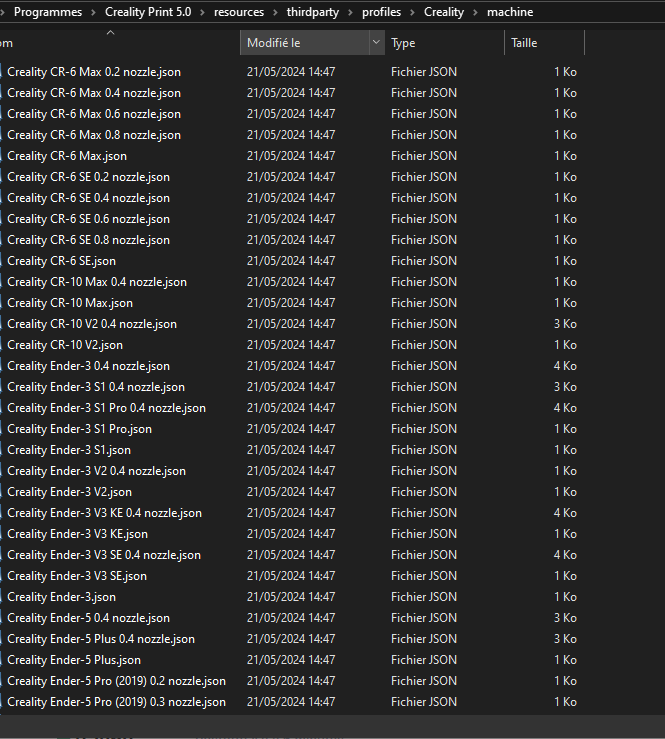The height and width of the screenshot is (739, 665).
Task: Select file Creality CR-6 Max 0.4 nozzle.json
Action: coord(94,93)
